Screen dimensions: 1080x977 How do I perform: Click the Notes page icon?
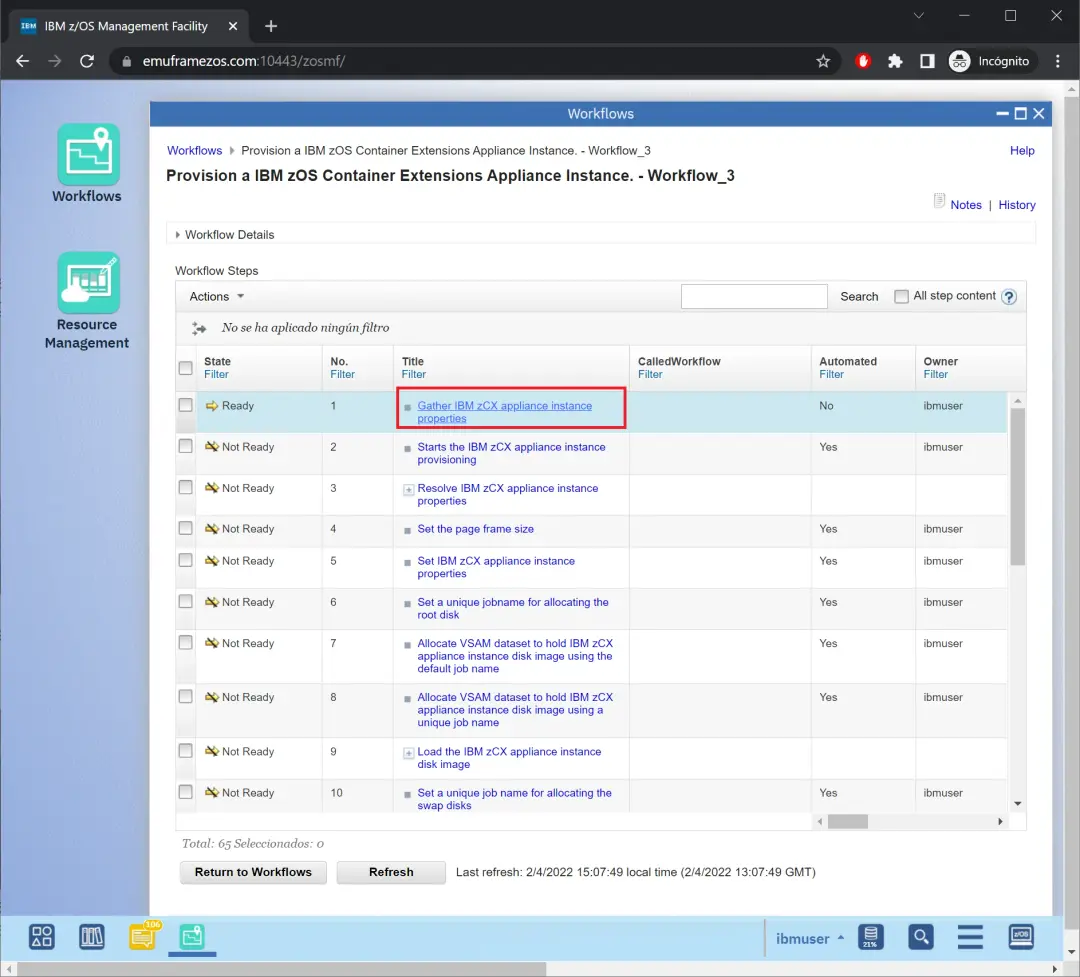click(x=939, y=201)
